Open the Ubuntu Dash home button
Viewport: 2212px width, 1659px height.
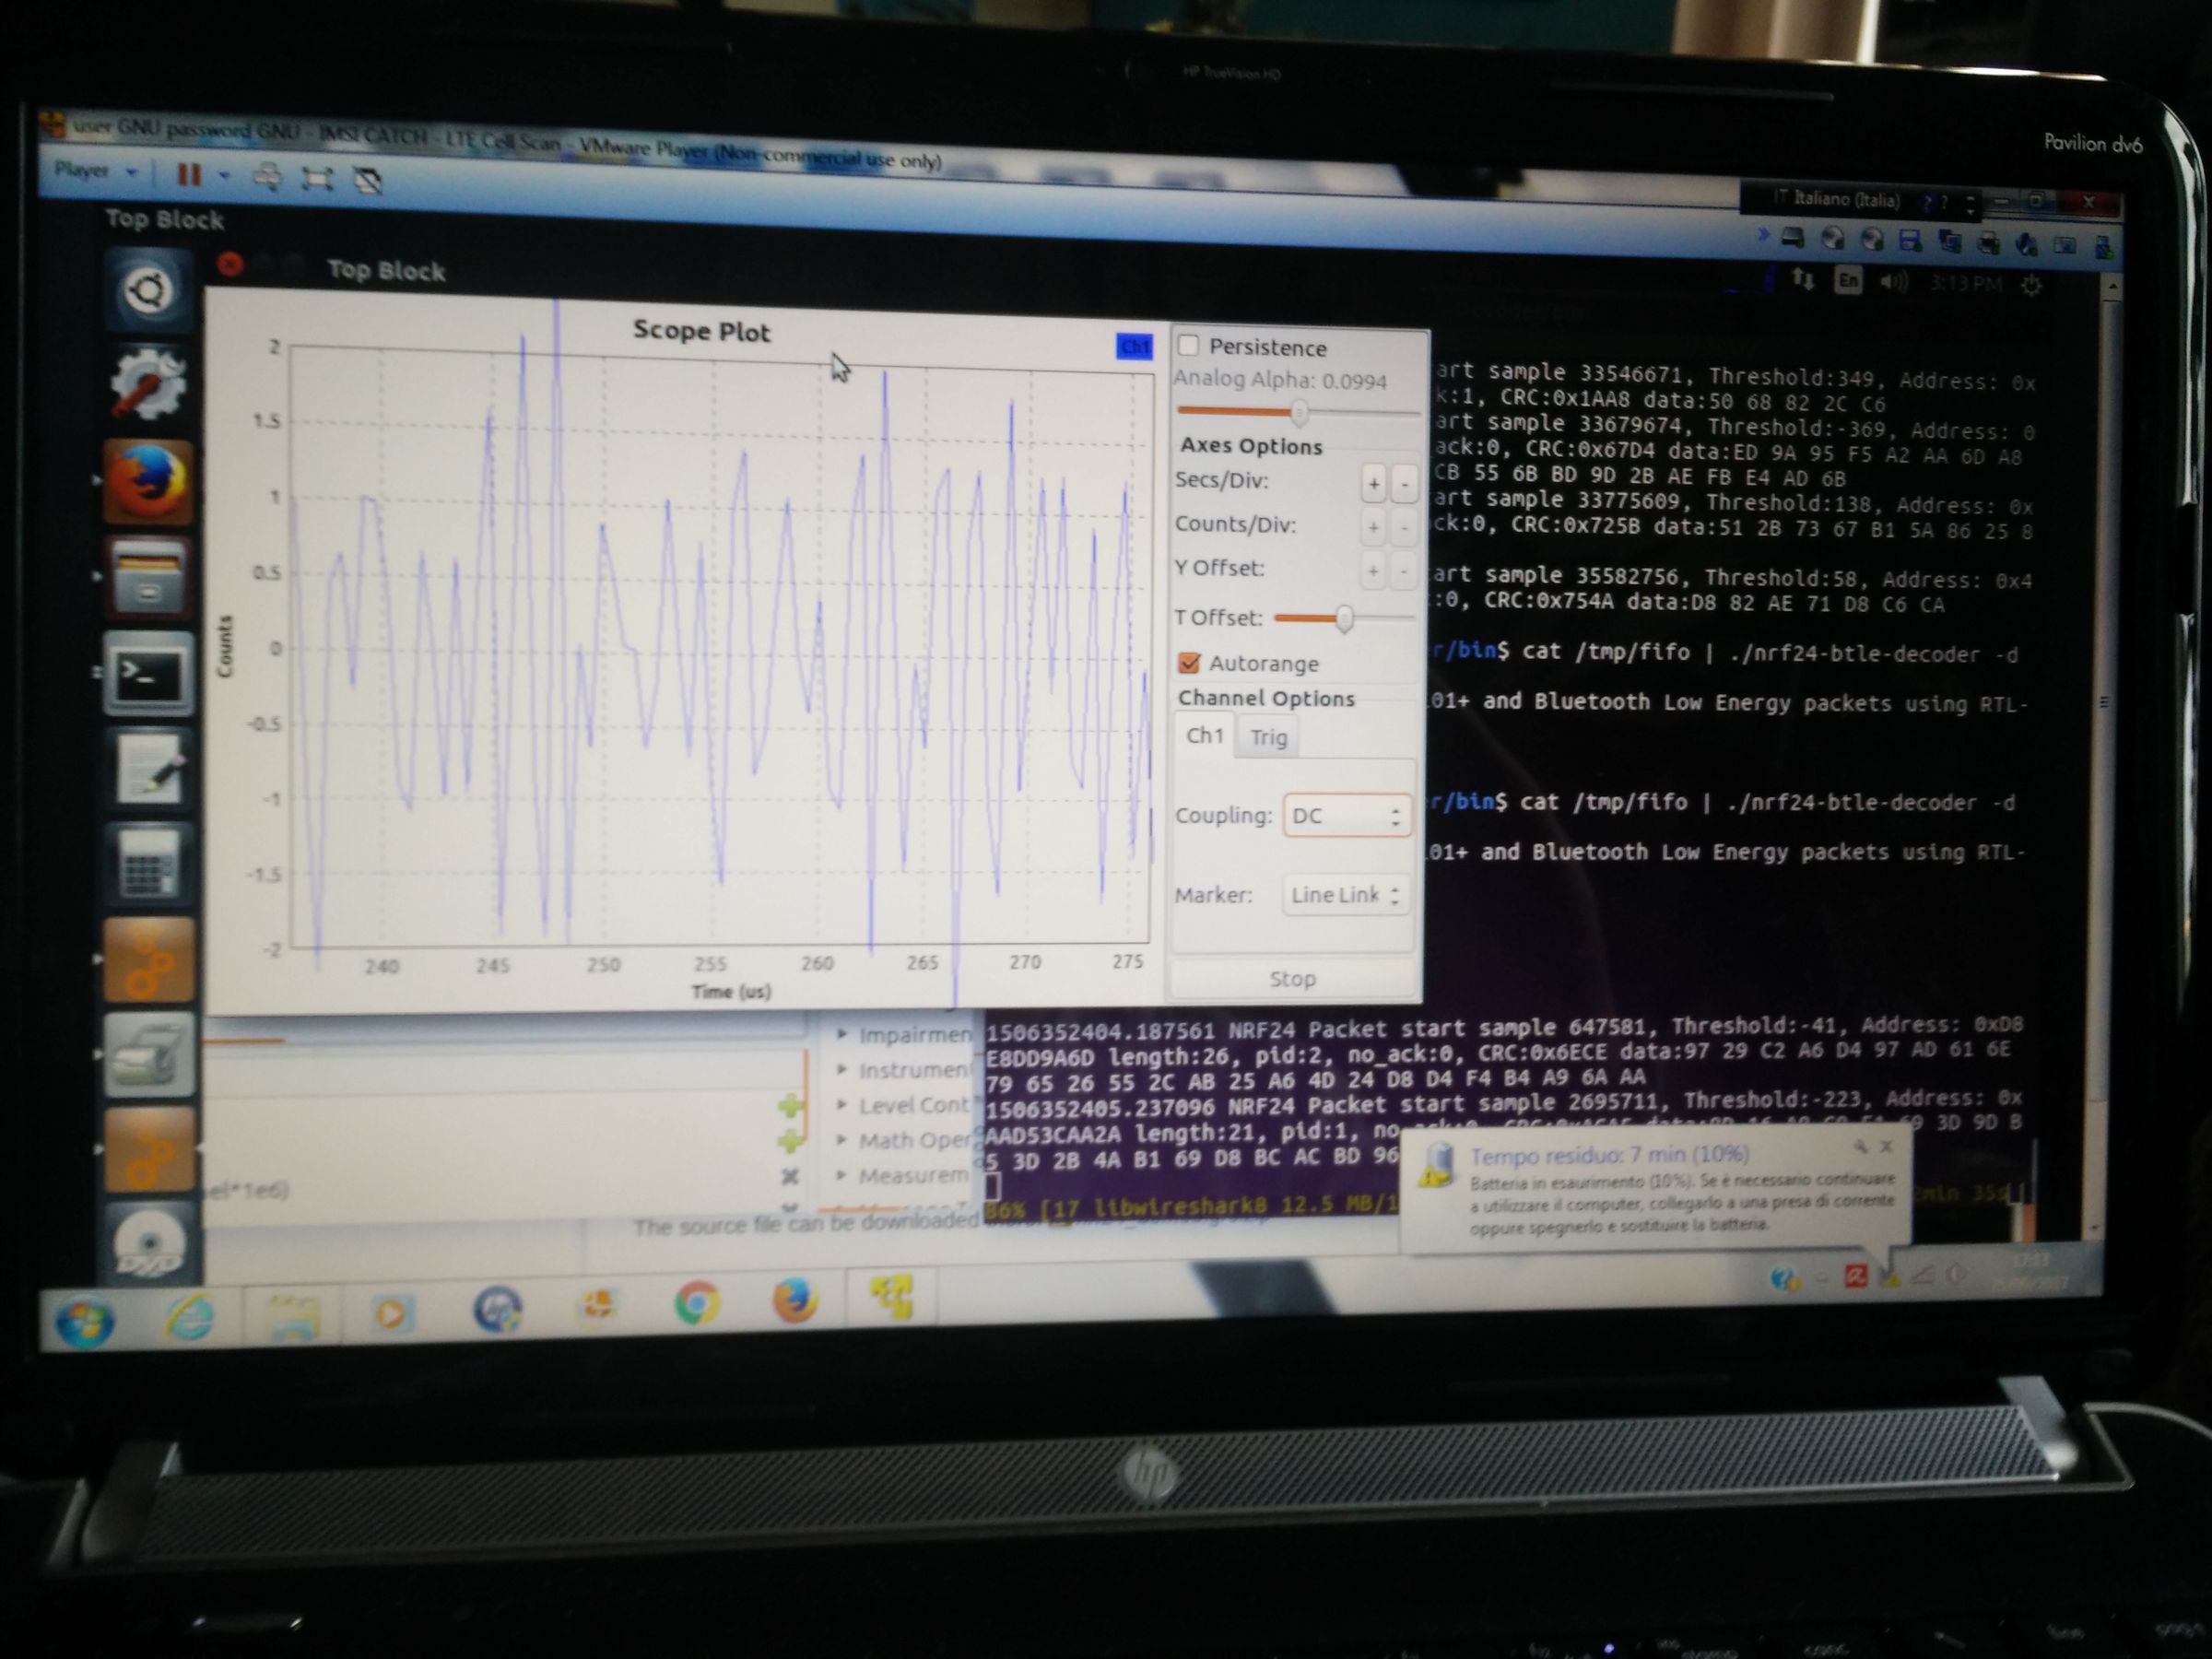pos(150,290)
